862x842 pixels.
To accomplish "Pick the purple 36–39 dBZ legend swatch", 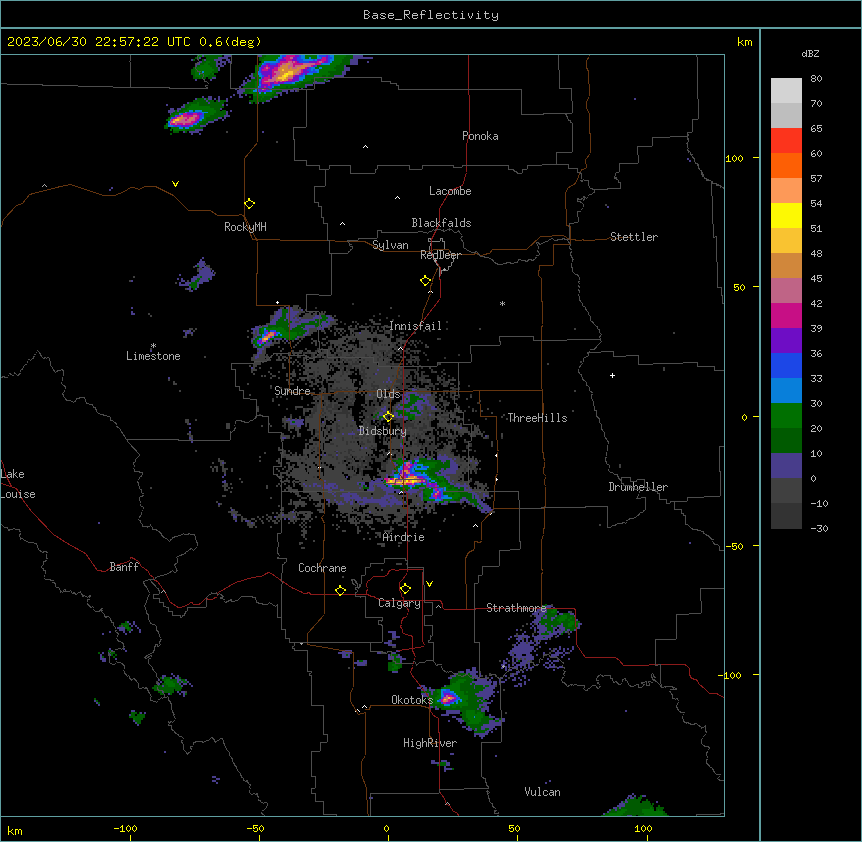I will click(x=786, y=340).
